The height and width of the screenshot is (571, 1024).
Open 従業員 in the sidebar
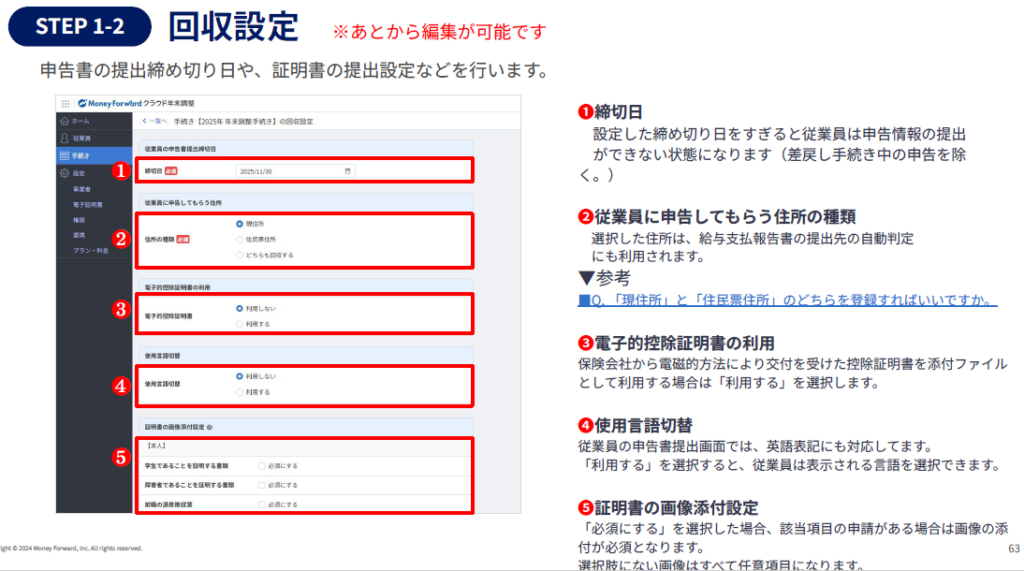tap(81, 138)
